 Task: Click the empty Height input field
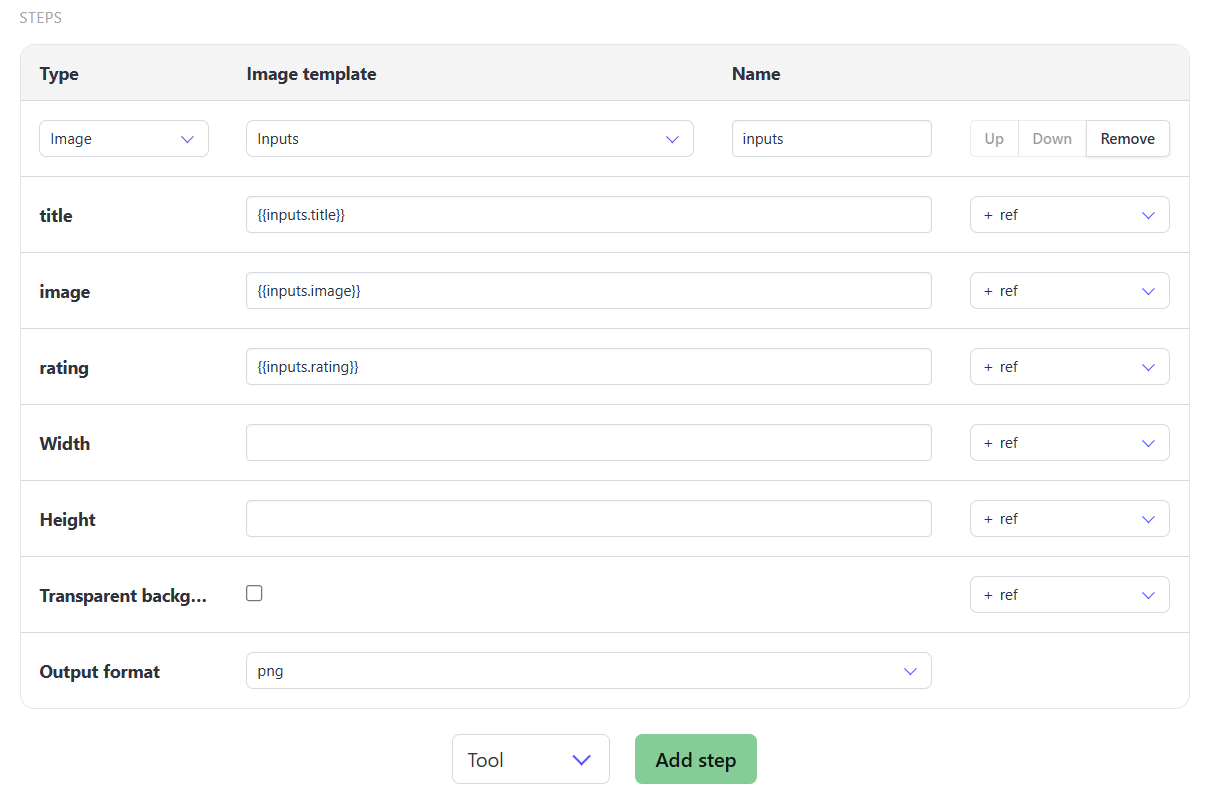click(589, 519)
